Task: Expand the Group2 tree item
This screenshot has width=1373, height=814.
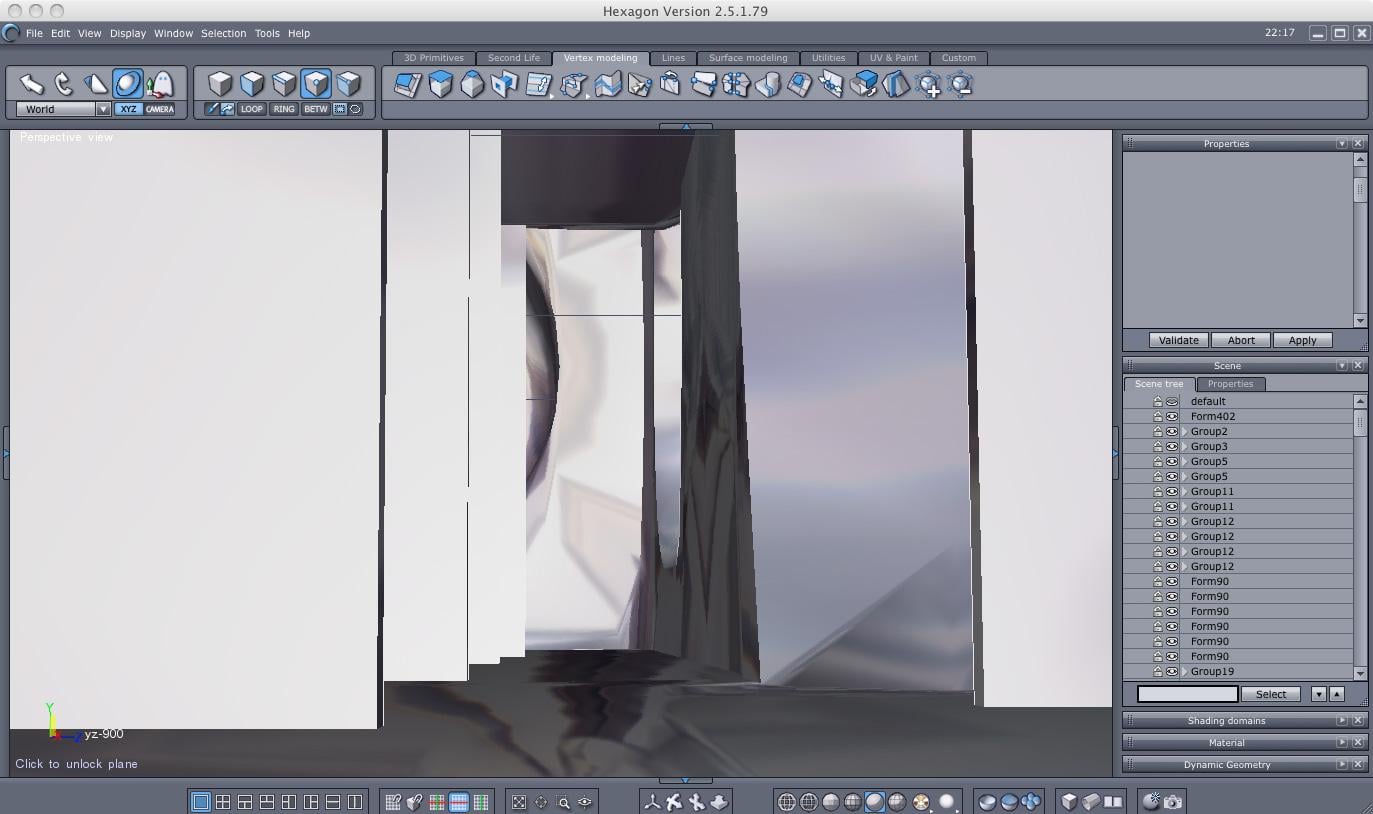Action: coord(1185,431)
